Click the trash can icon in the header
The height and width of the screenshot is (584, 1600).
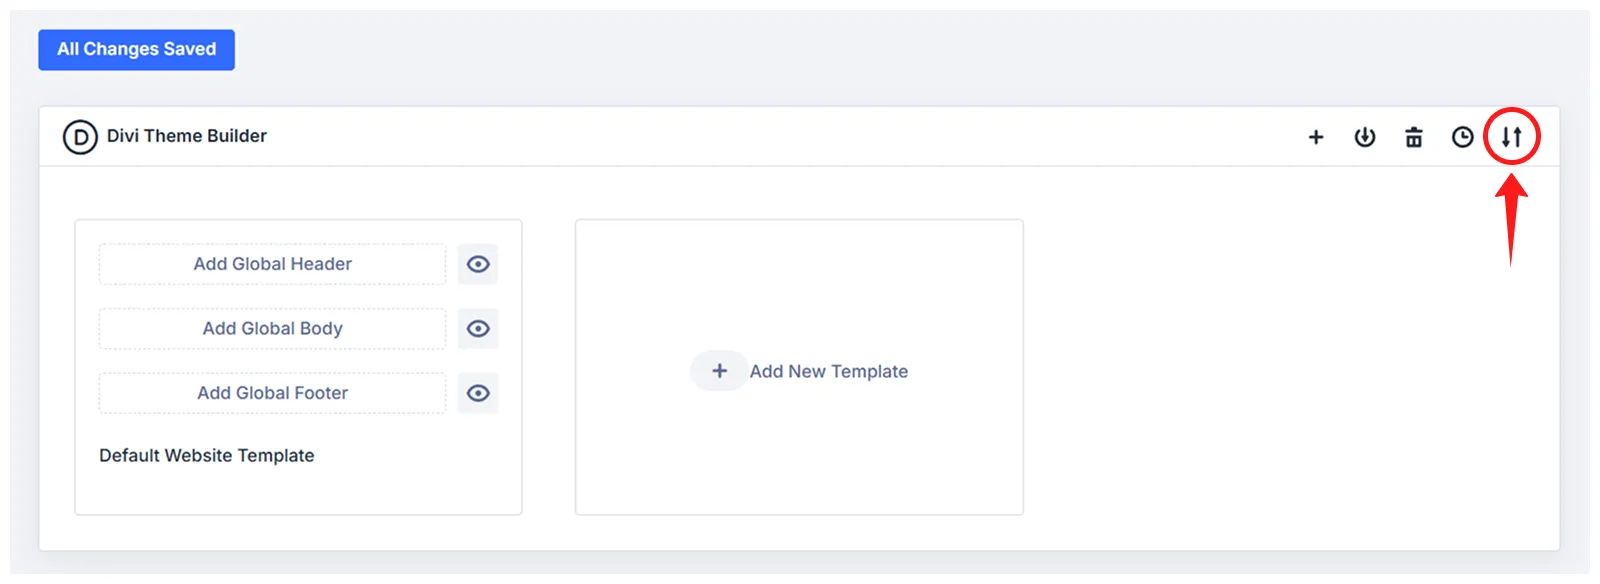pos(1414,137)
